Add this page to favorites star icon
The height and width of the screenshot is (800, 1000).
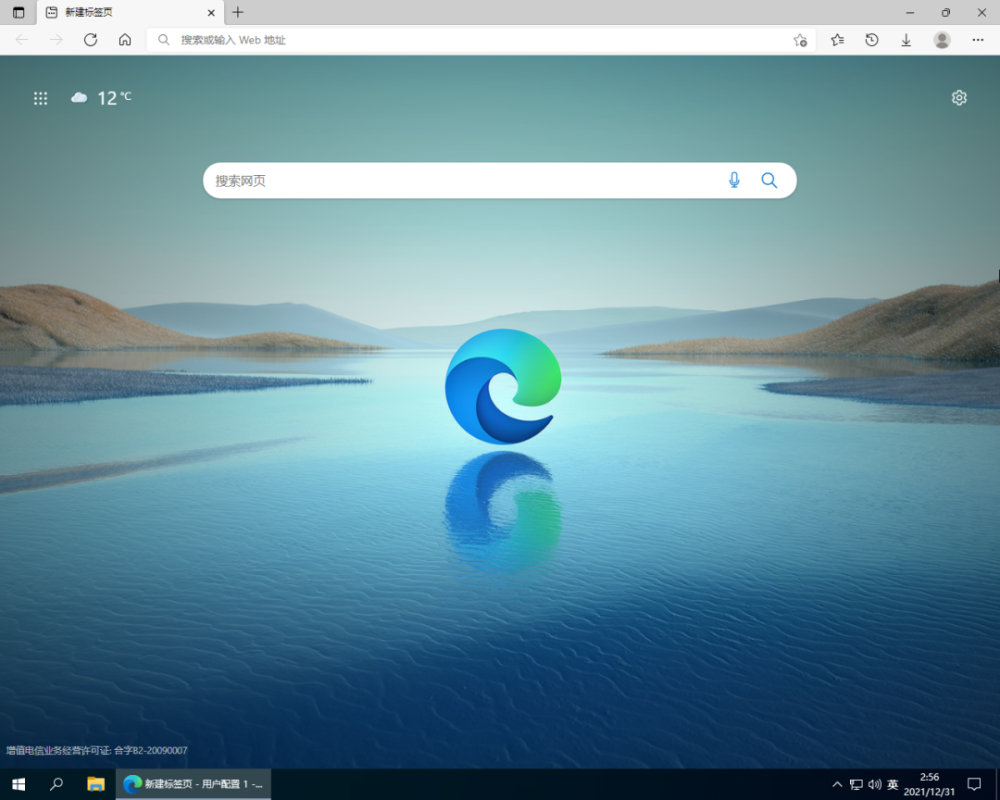click(800, 40)
